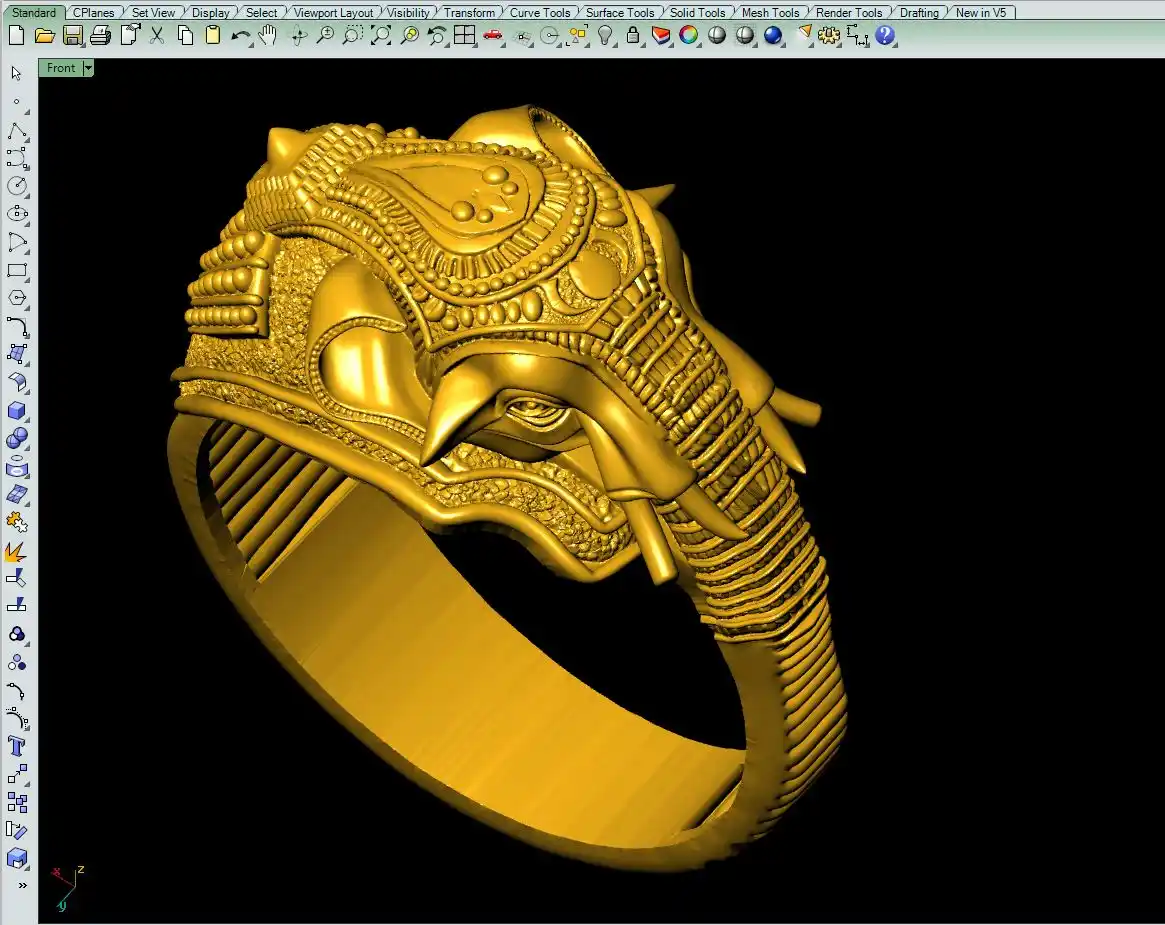
Task: Click the Save disk icon
Action: pos(73,36)
